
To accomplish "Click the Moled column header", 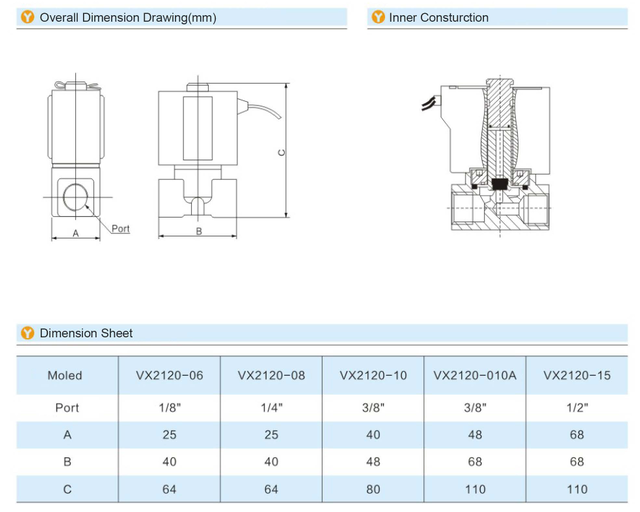I will tap(65, 376).
